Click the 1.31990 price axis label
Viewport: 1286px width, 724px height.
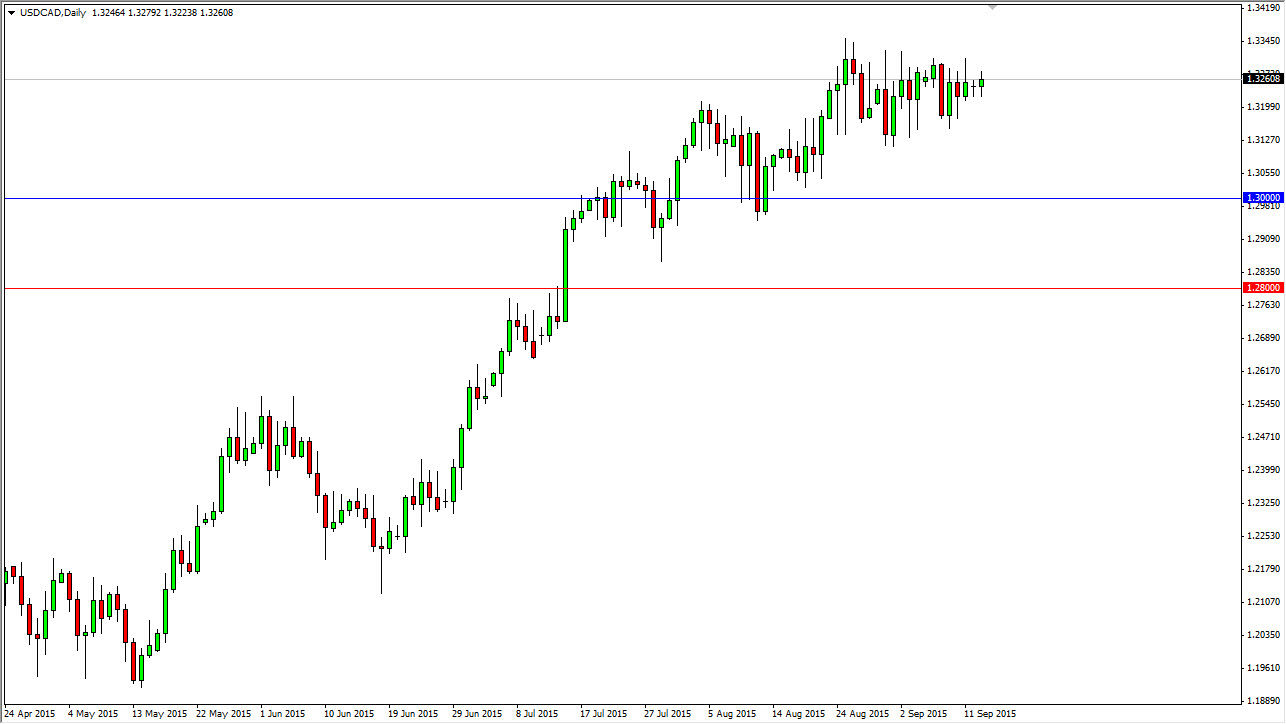[1264, 107]
